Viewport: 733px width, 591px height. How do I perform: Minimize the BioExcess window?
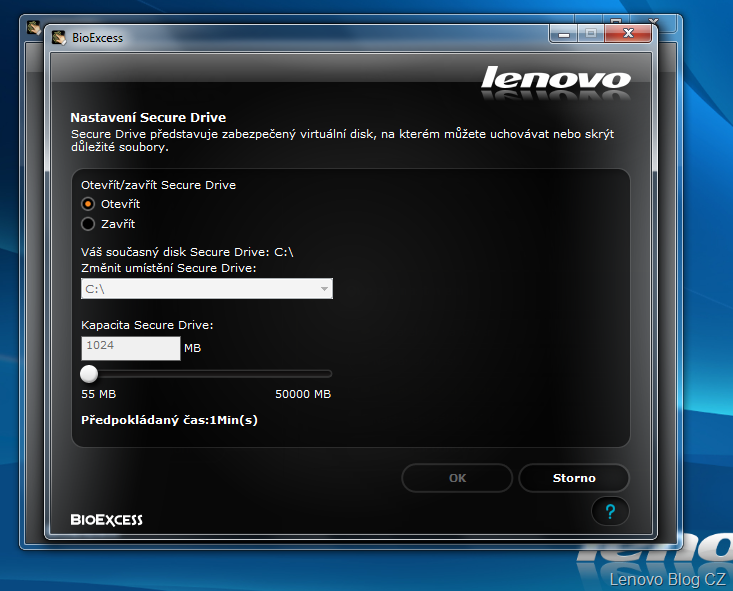click(x=563, y=34)
